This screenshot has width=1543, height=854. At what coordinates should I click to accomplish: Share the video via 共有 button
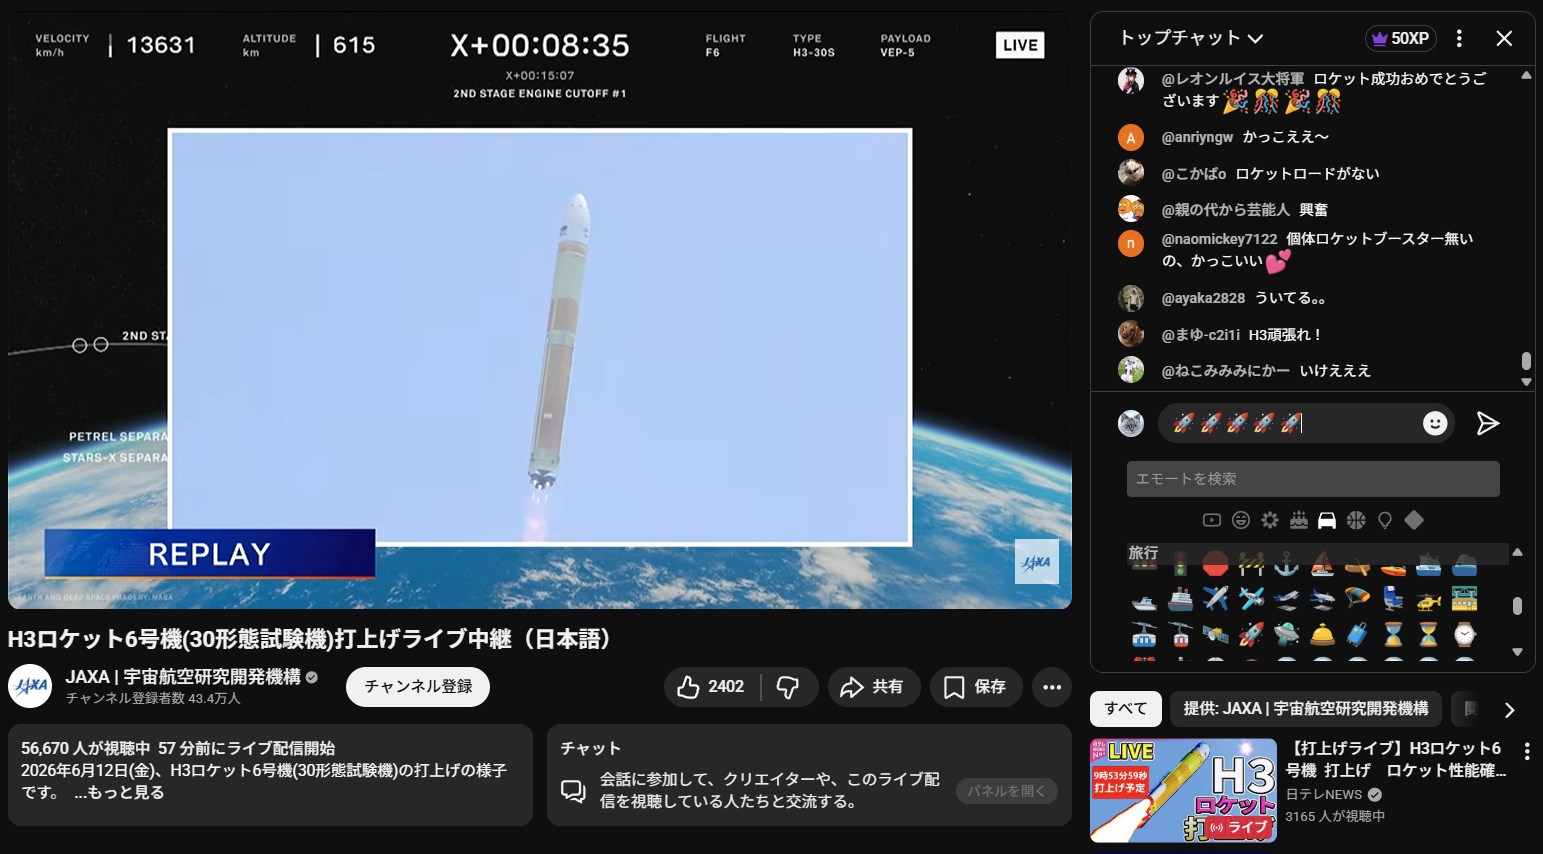(873, 687)
